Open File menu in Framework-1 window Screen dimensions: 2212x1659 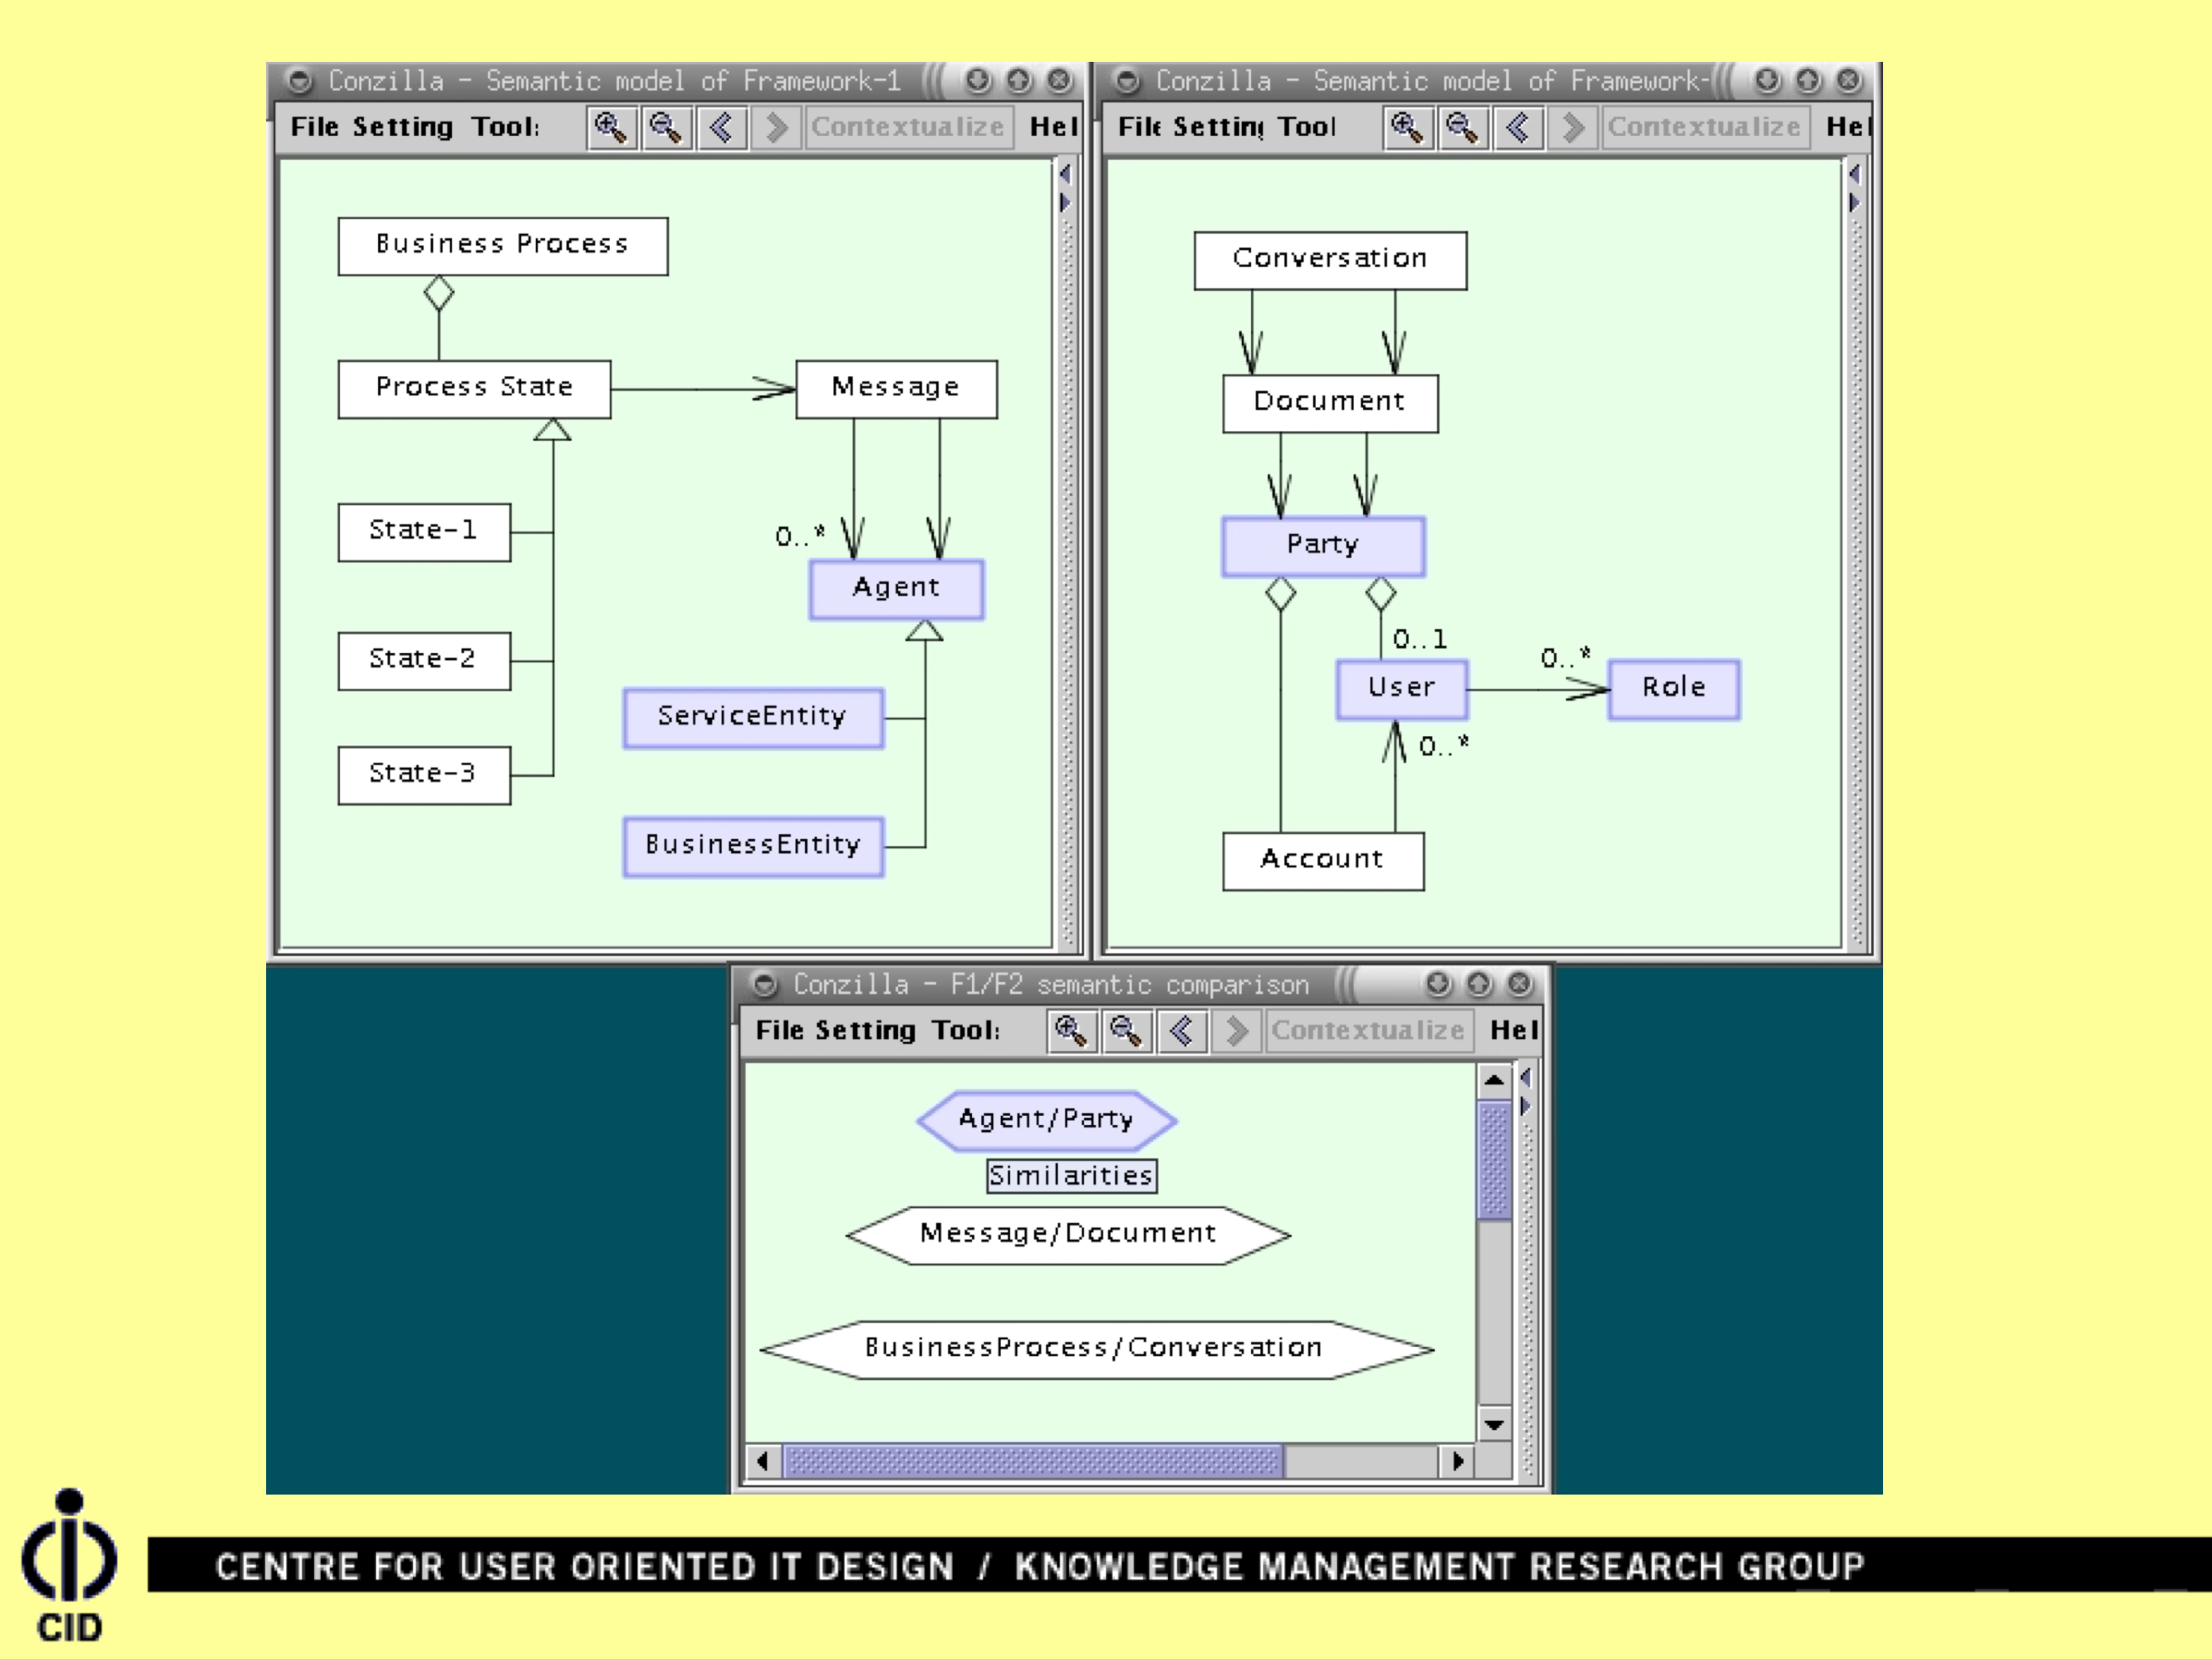pyautogui.click(x=314, y=127)
